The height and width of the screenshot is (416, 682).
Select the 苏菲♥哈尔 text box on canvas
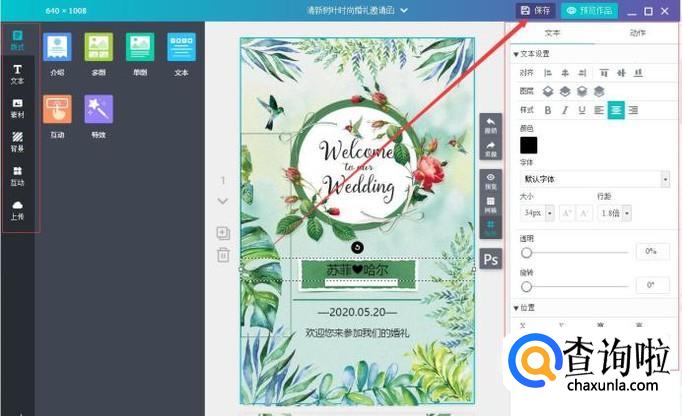coord(356,269)
